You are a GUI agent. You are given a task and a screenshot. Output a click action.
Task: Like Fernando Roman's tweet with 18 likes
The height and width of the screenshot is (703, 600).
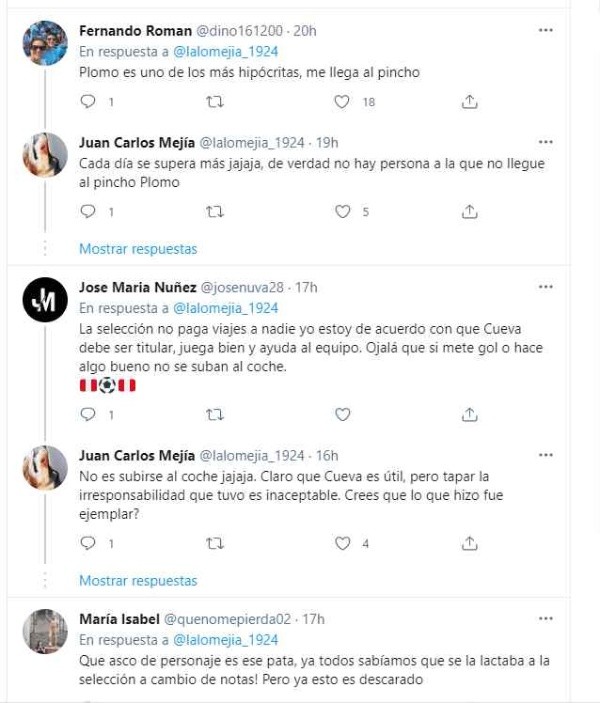(342, 101)
